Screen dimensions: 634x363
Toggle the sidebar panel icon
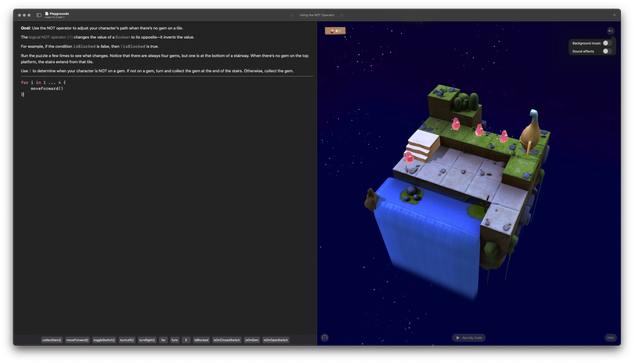point(39,15)
